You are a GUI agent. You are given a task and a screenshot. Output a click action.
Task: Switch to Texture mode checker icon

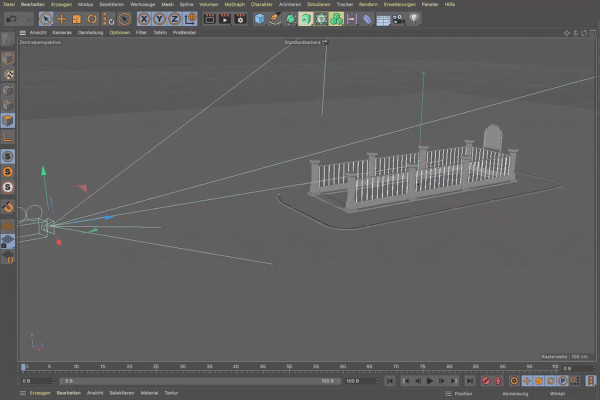(8, 74)
